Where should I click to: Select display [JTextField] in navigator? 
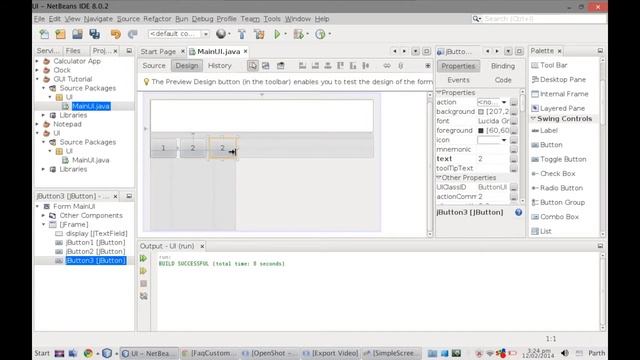[96, 233]
